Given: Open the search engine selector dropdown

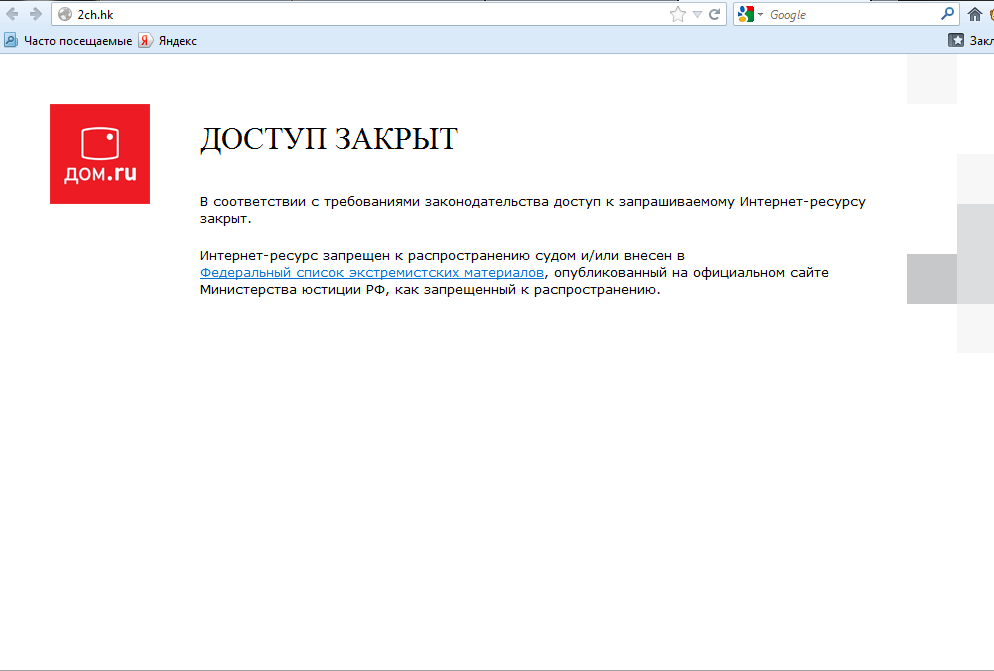Looking at the screenshot, I should tap(751, 15).
